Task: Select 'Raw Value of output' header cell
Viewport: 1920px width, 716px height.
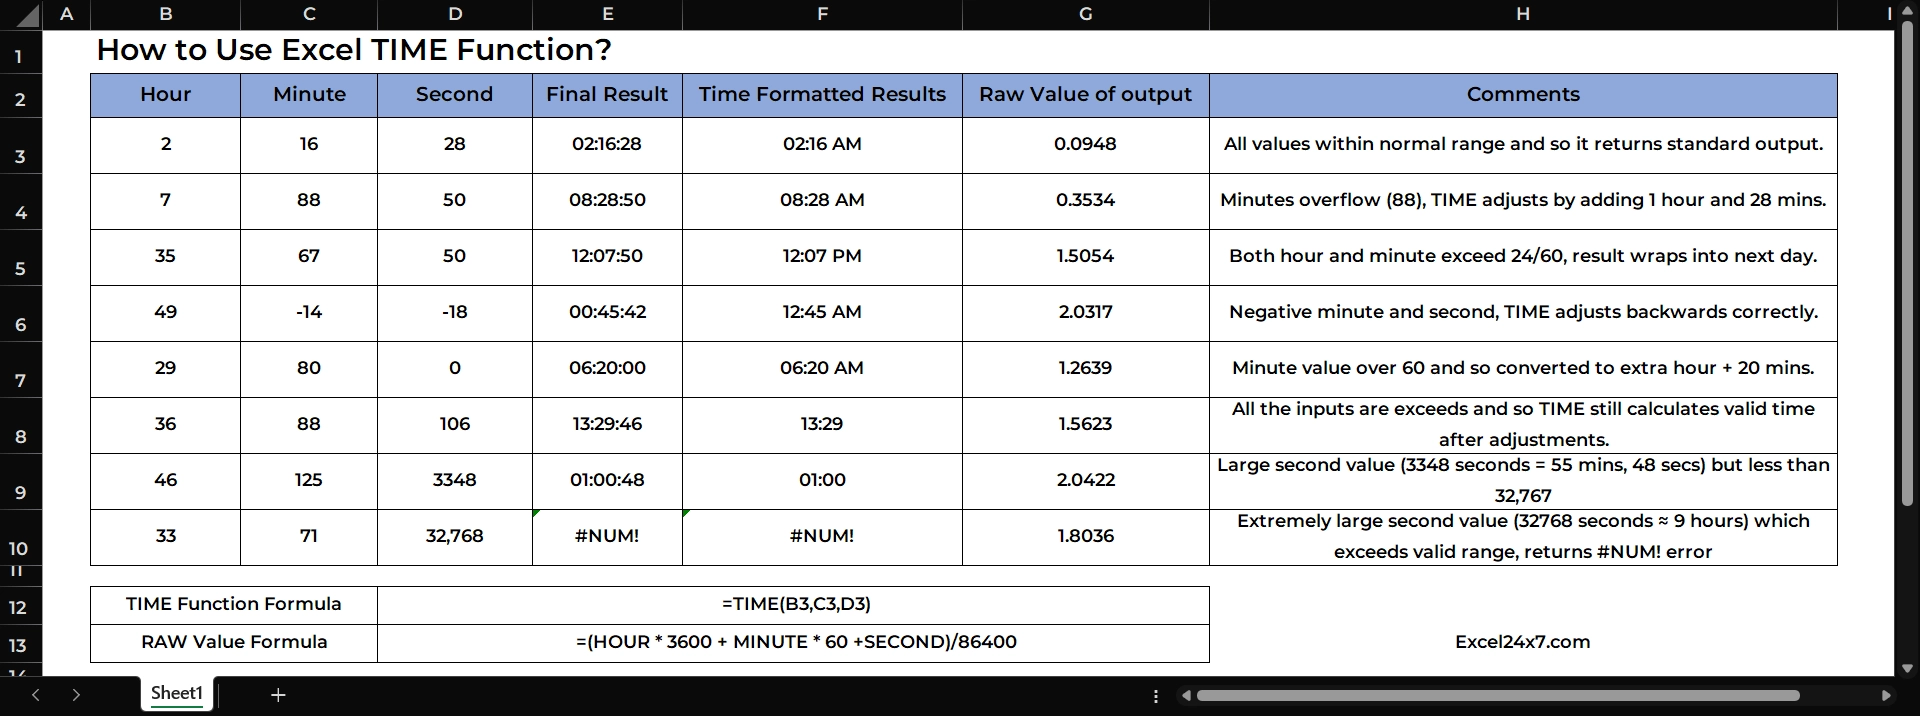Action: (1086, 95)
